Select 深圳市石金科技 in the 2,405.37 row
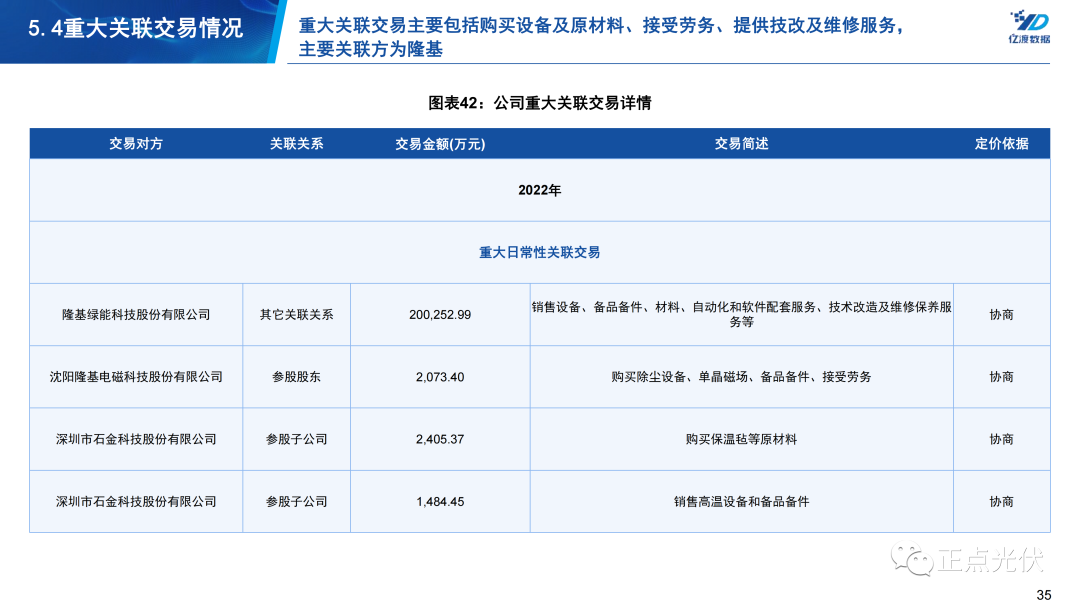 tap(136, 439)
